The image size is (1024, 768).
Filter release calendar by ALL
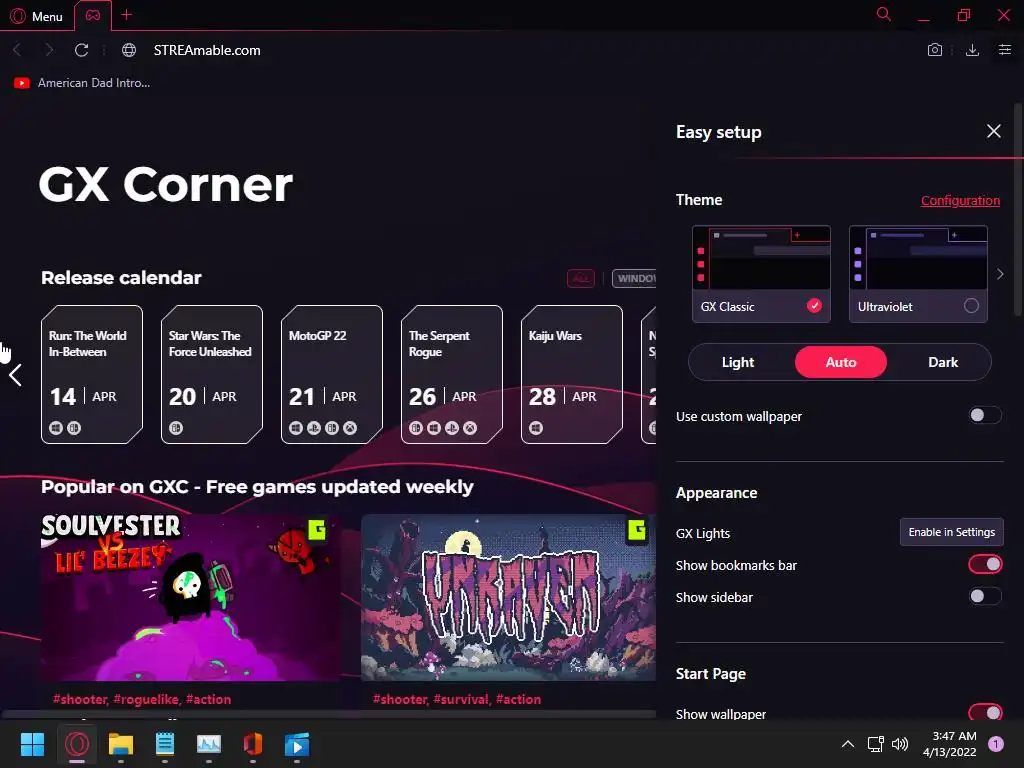tap(581, 278)
